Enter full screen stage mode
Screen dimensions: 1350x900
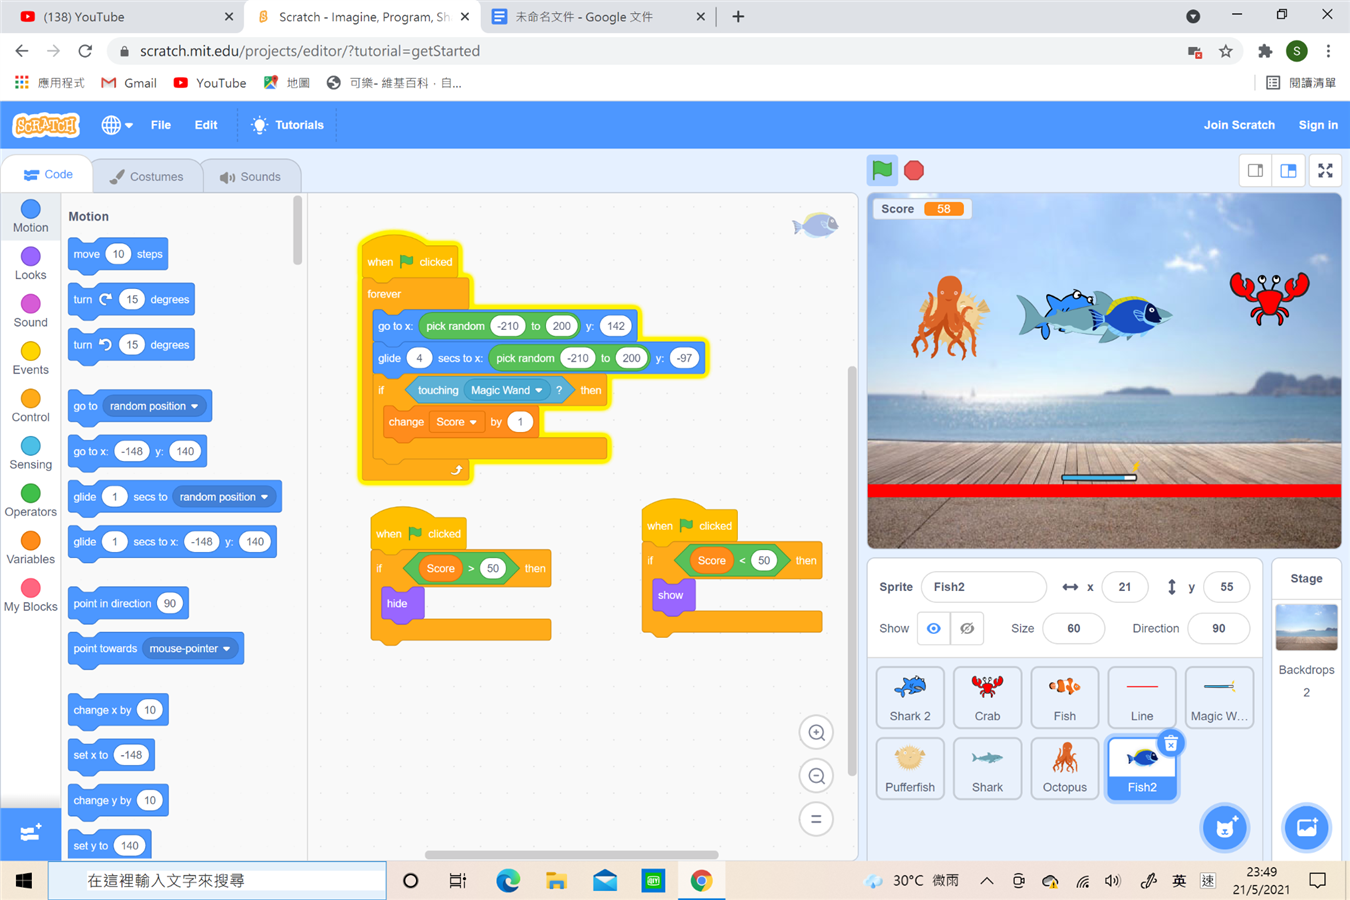(1325, 171)
